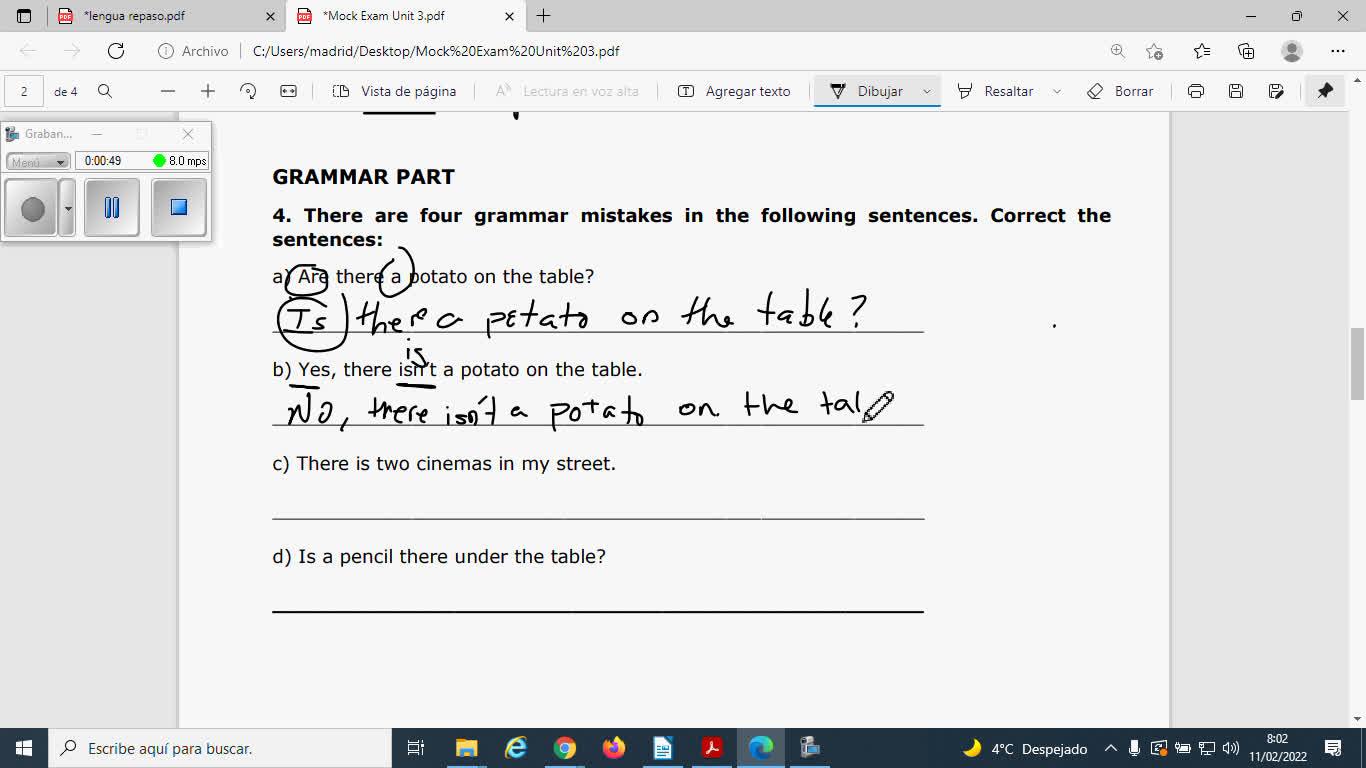Close the Mock Exam Unit 3.pdf tab
Image resolution: width=1366 pixels, height=768 pixels.
(509, 16)
